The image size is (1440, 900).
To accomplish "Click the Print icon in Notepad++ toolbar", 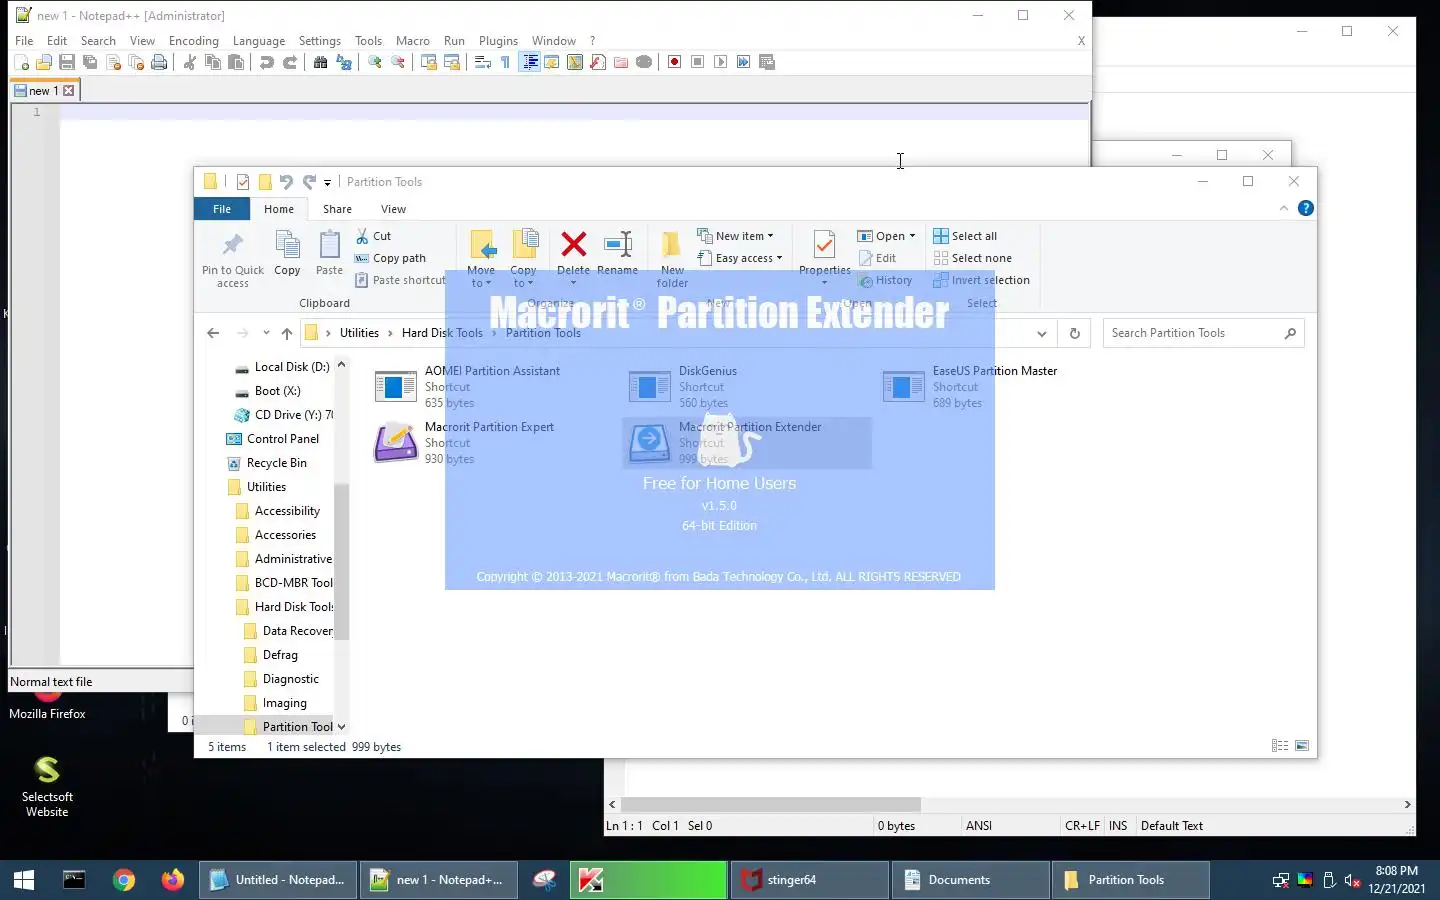I will 159,62.
